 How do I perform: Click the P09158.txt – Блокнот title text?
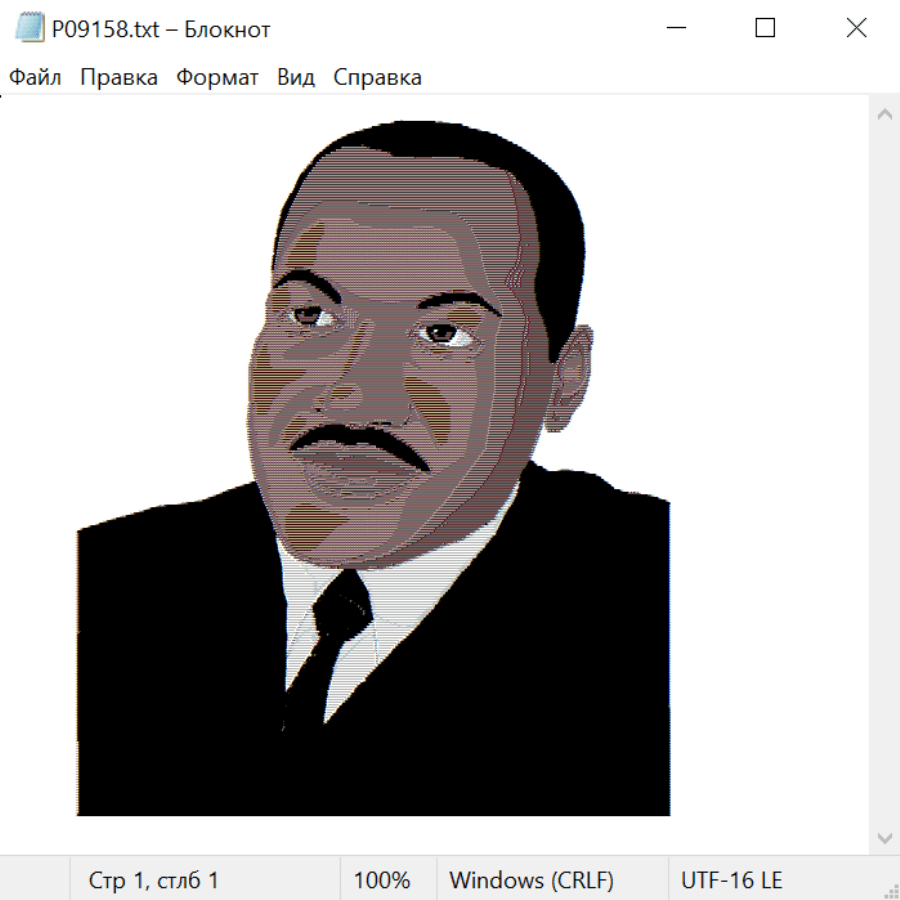point(161,30)
